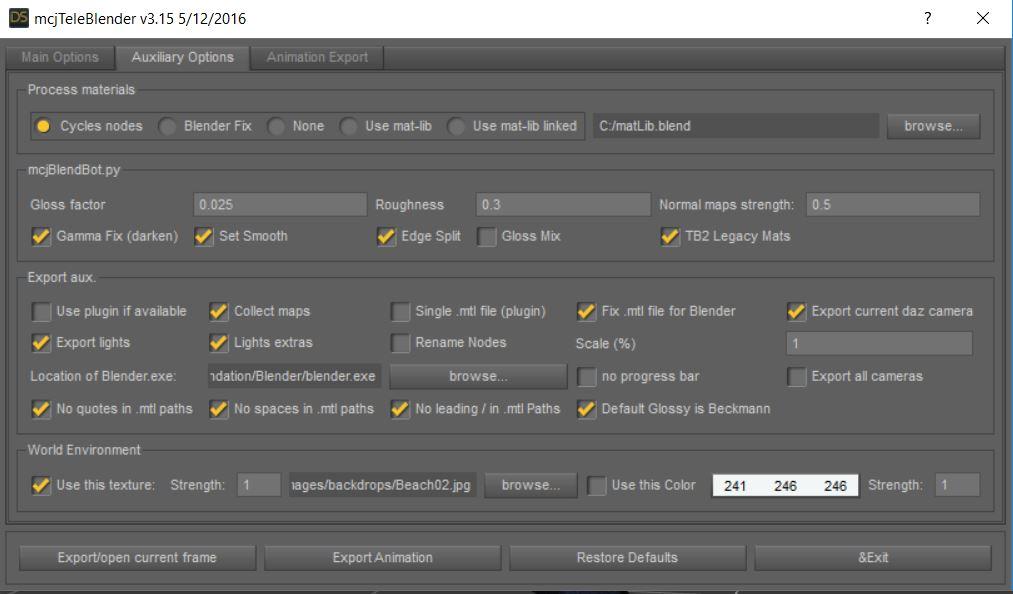Click the Roughness value field
The image size is (1013, 594).
coord(563,204)
